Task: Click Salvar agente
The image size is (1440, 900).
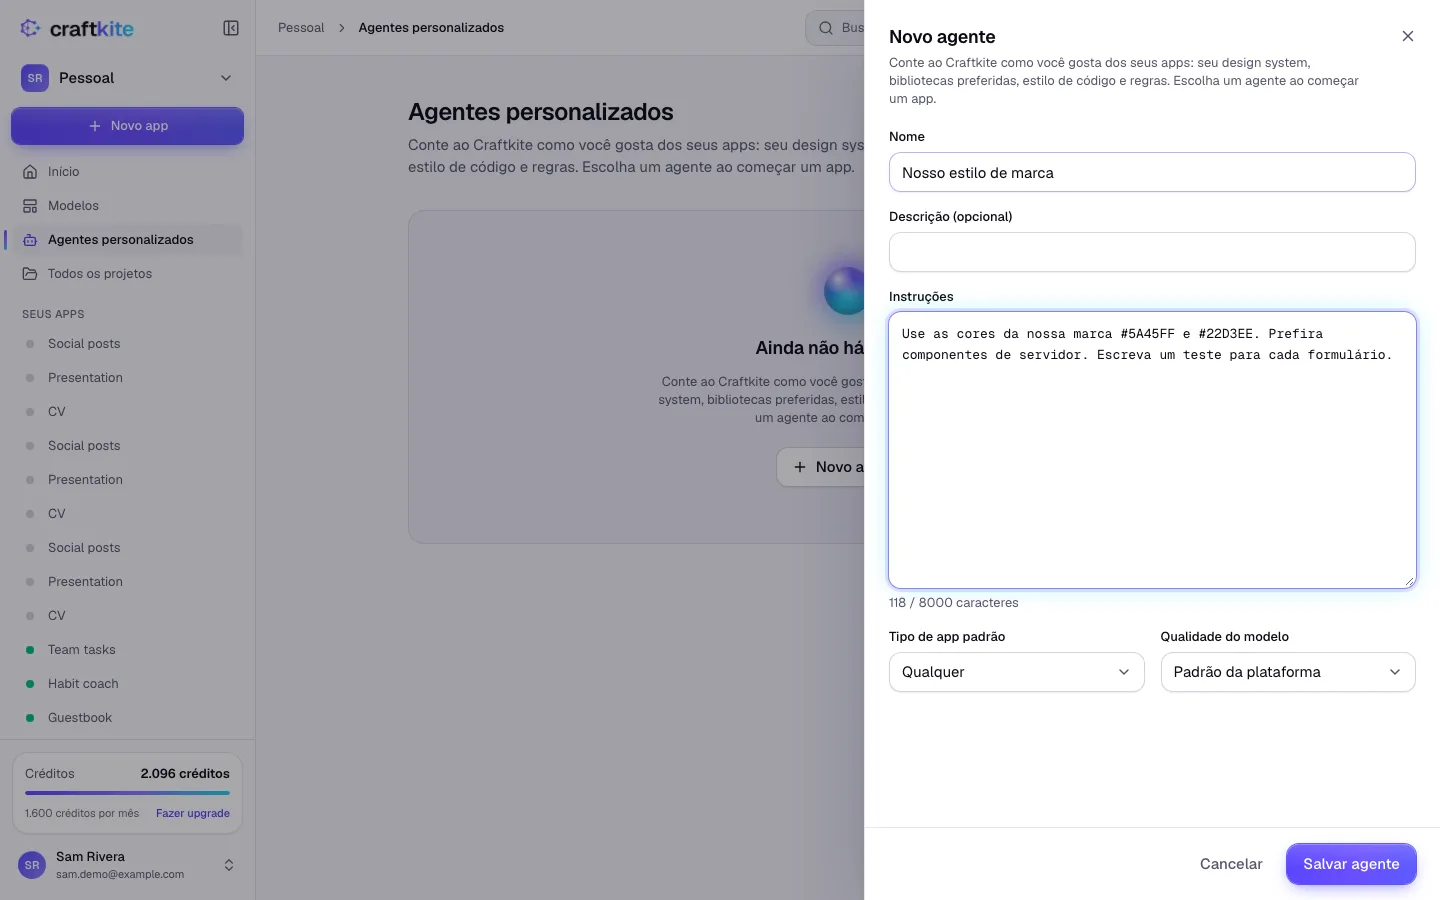Action: 1351,864
